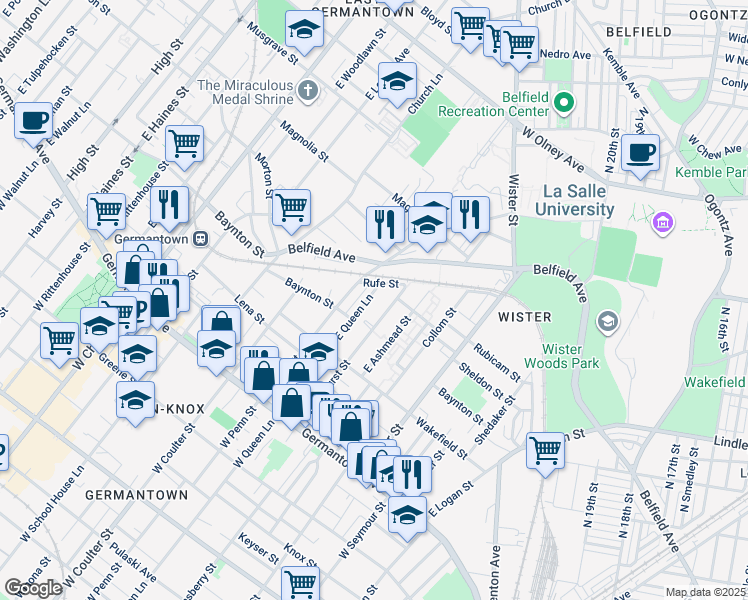
Task: Click the Keyser St street label
Action: tap(259, 548)
